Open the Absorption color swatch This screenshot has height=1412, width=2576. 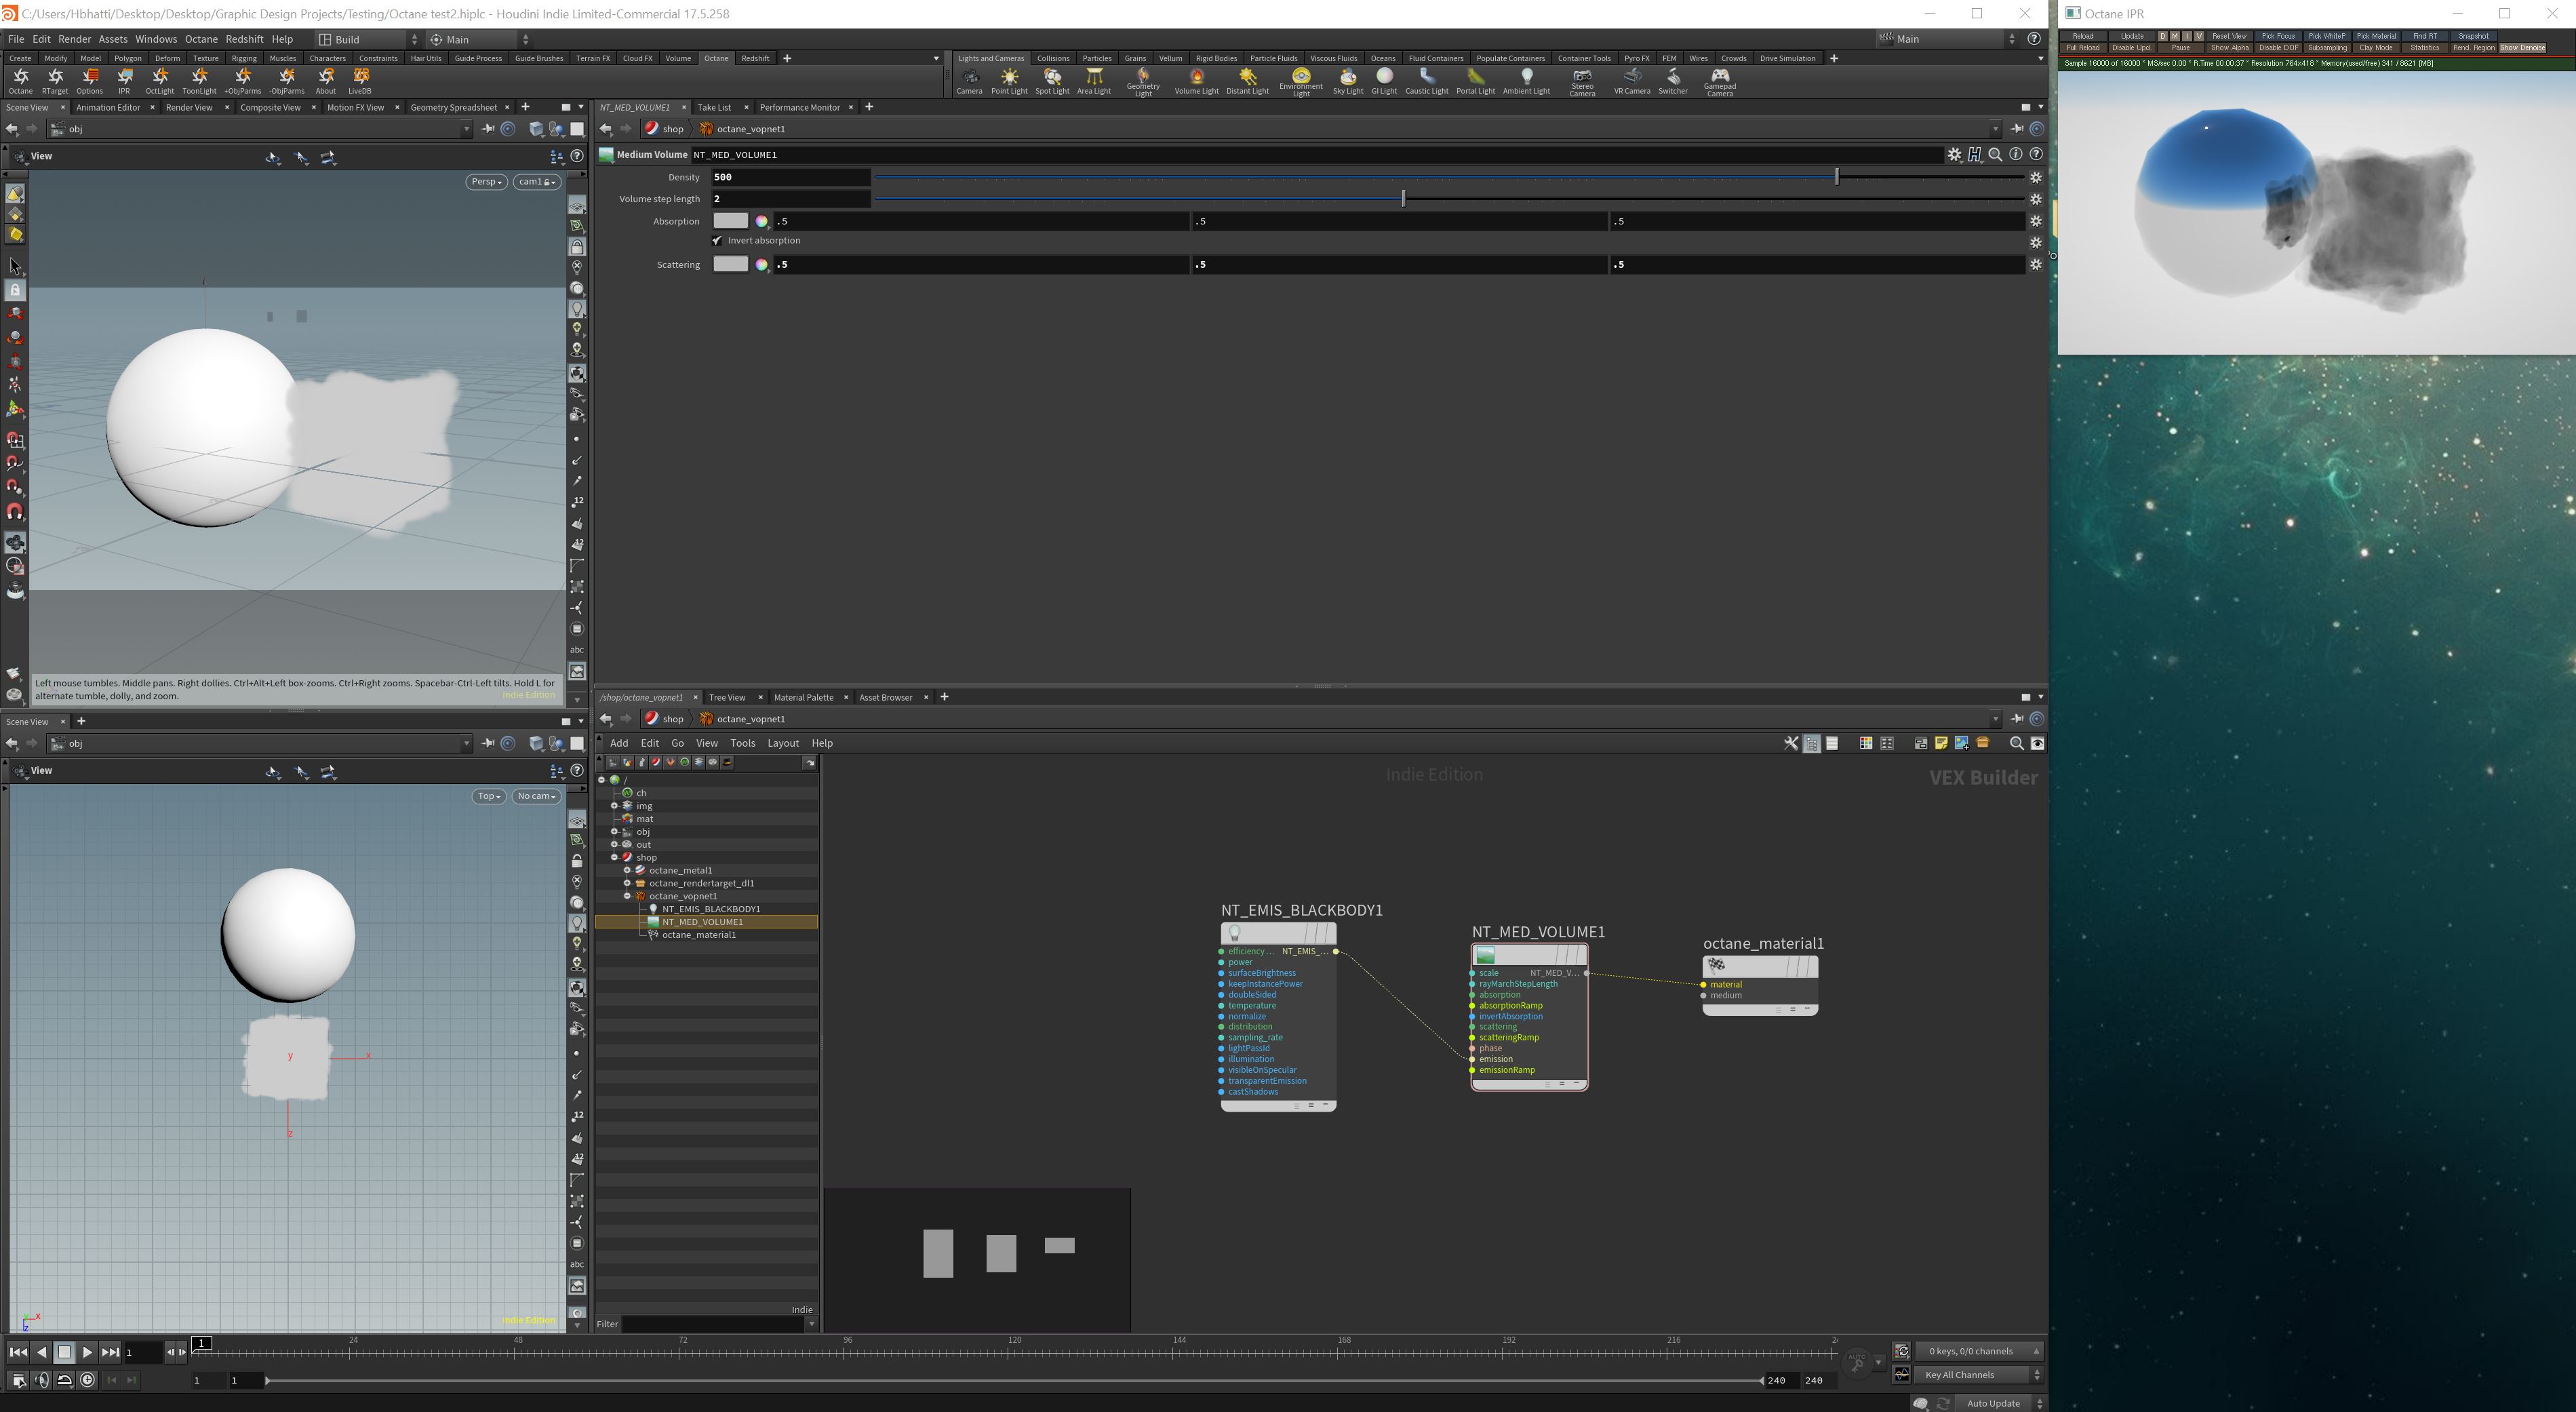[730, 221]
